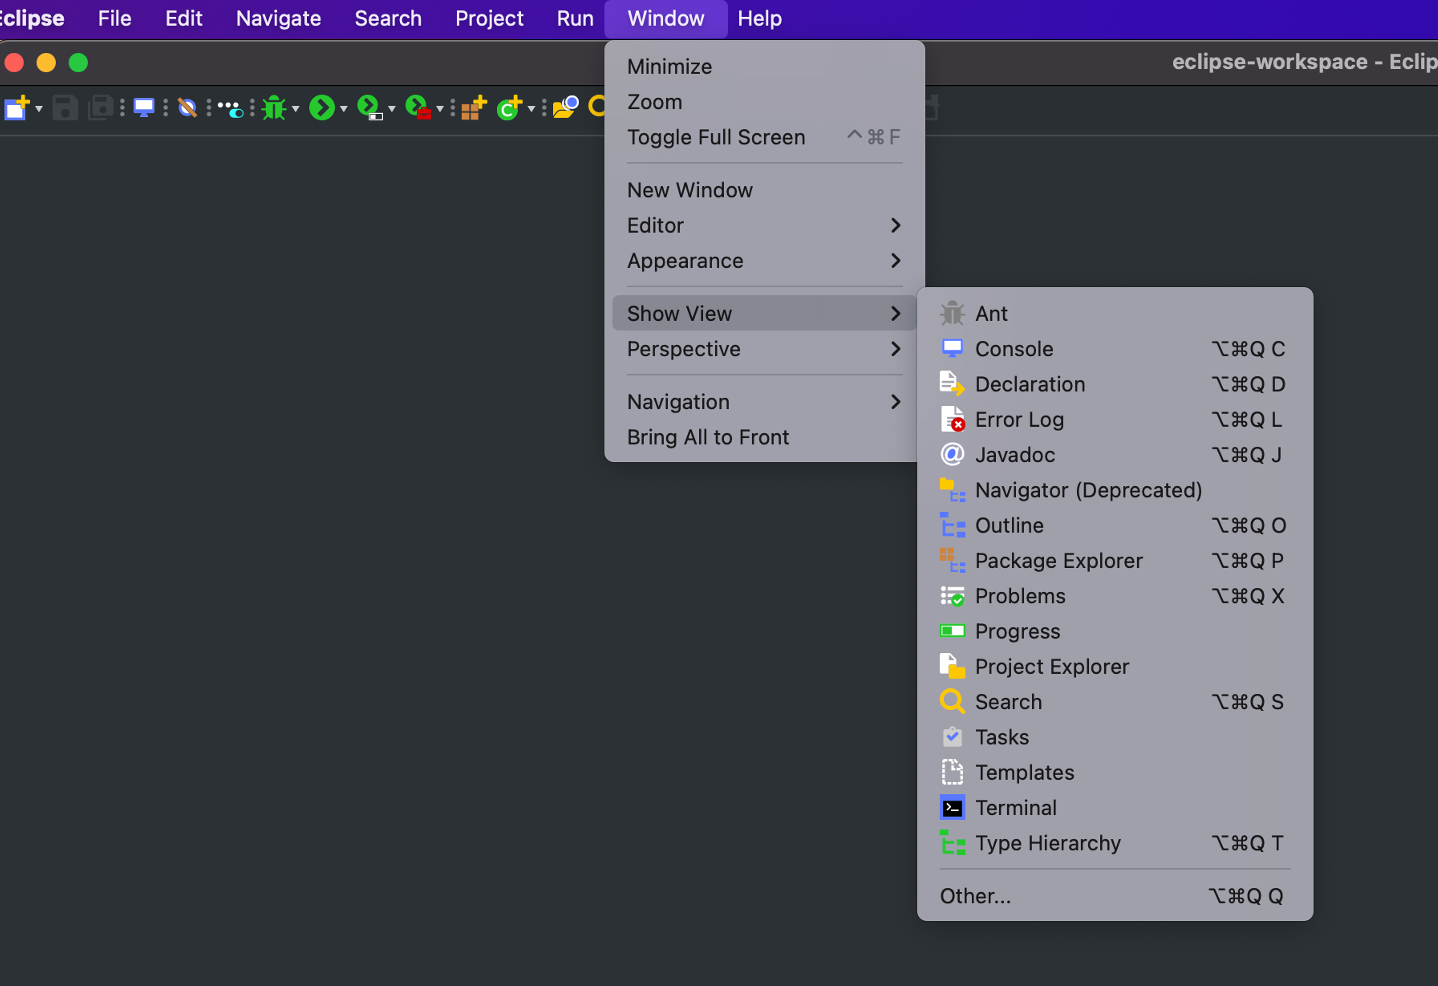1438x986 pixels.
Task: Open the Outline view
Action: pyautogui.click(x=1115, y=526)
